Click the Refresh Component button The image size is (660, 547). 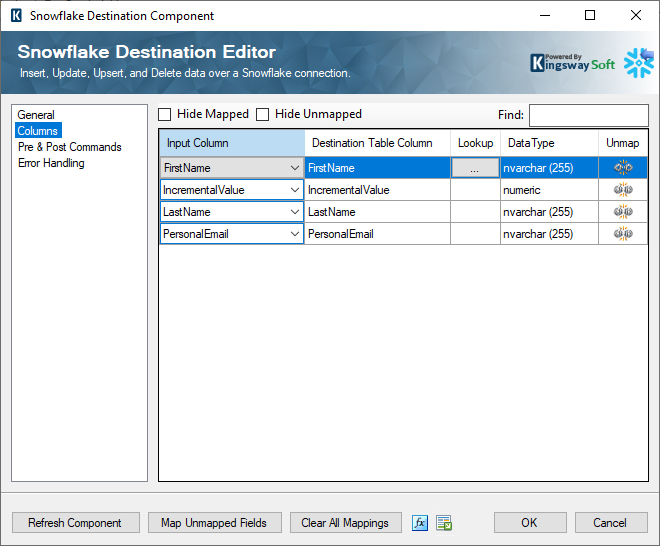click(x=76, y=523)
